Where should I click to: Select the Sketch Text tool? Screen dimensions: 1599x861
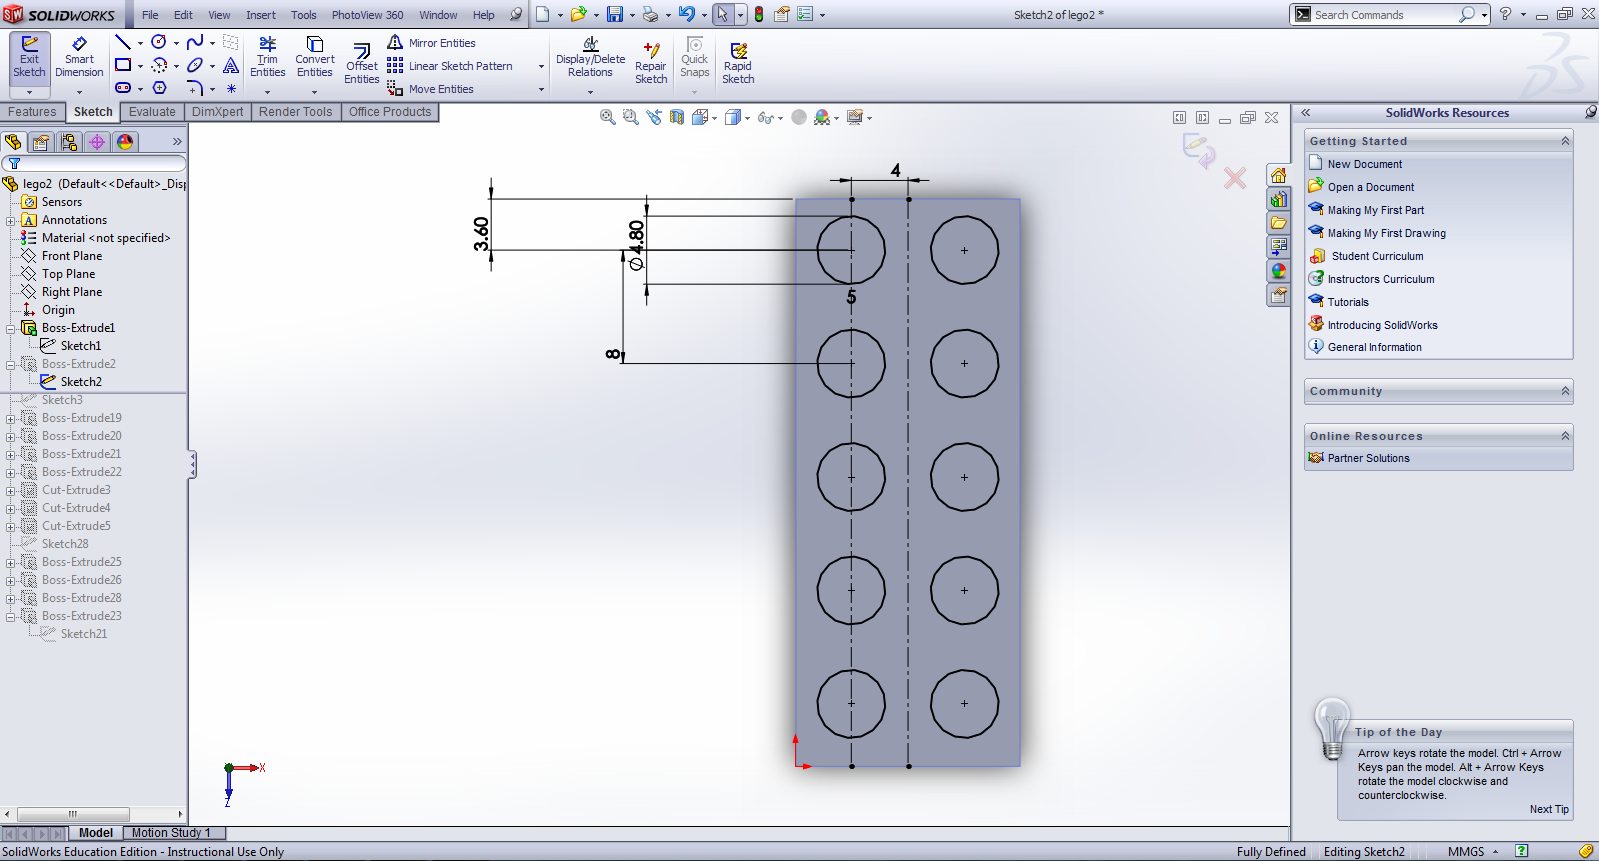click(x=231, y=65)
